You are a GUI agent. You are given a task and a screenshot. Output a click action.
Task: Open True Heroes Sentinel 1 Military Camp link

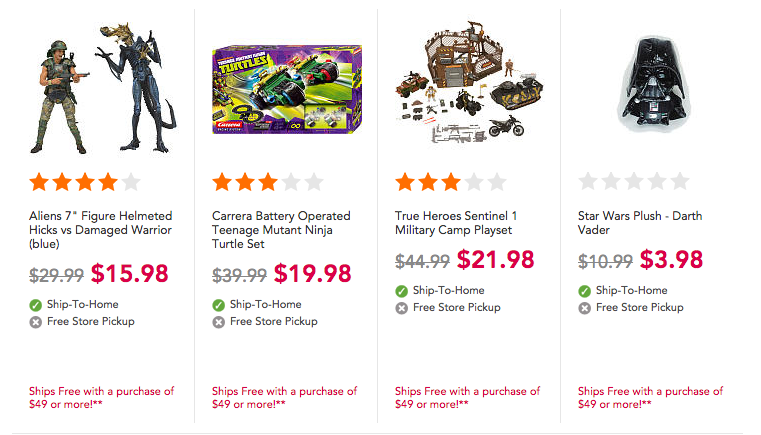[456, 223]
